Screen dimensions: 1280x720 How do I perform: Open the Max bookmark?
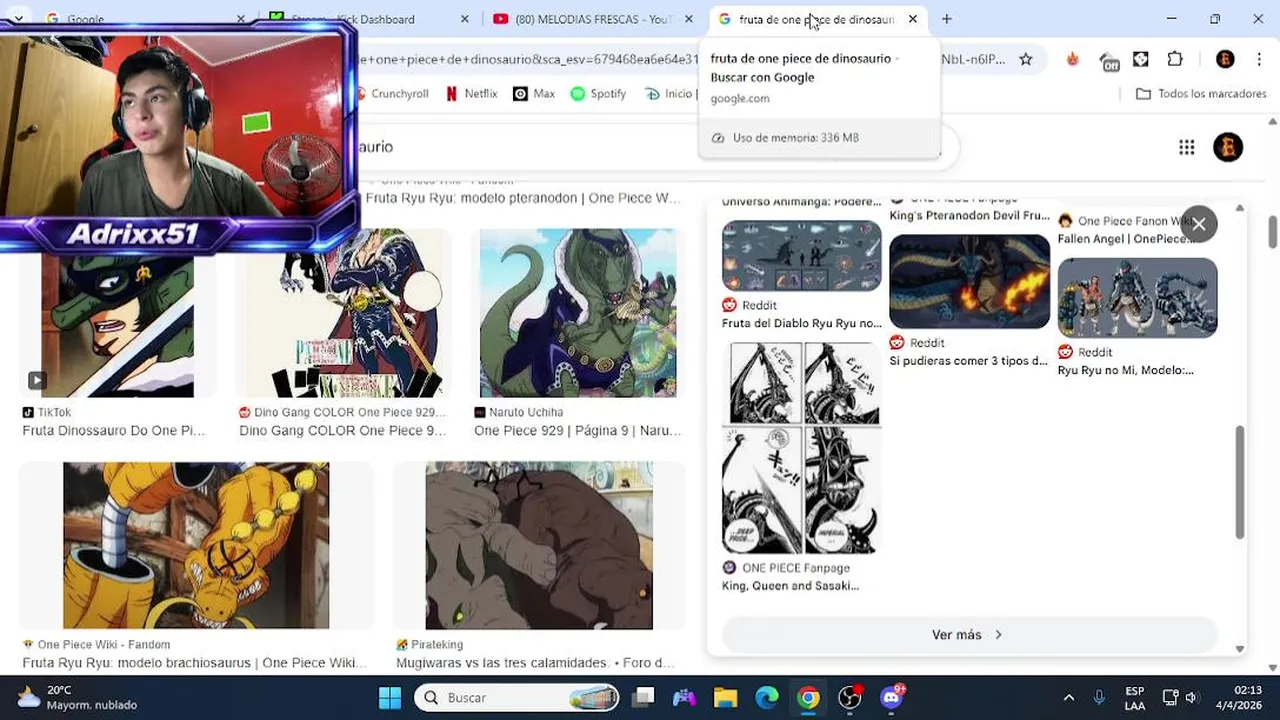point(534,93)
